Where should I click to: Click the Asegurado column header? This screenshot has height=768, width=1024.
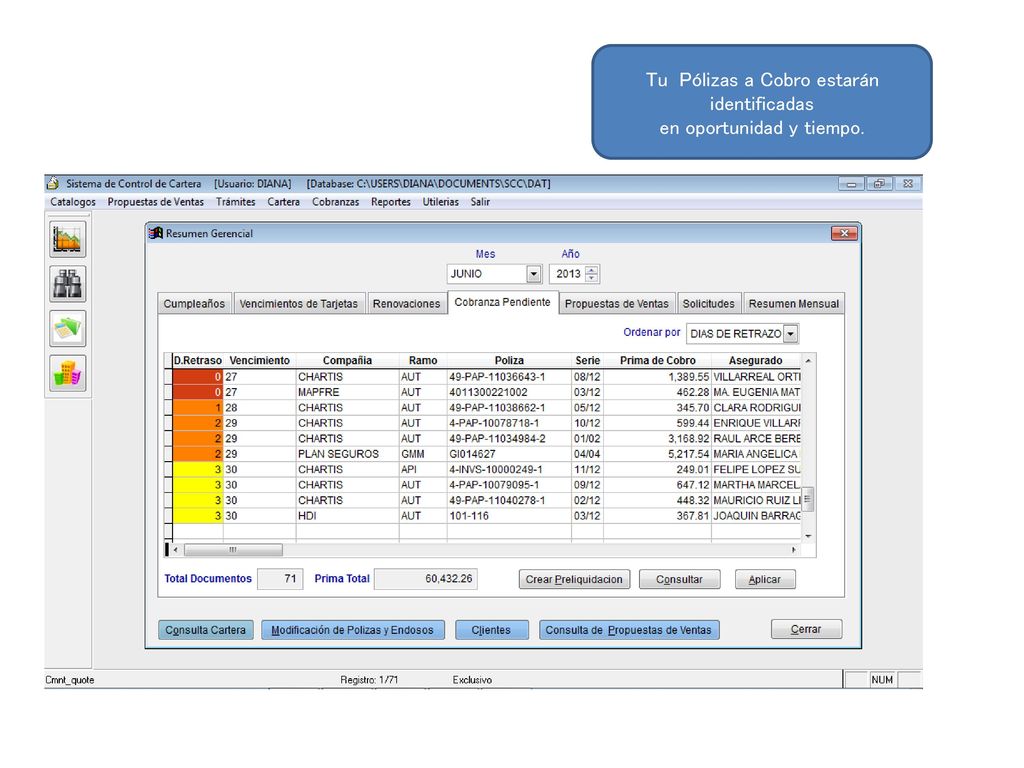756,360
